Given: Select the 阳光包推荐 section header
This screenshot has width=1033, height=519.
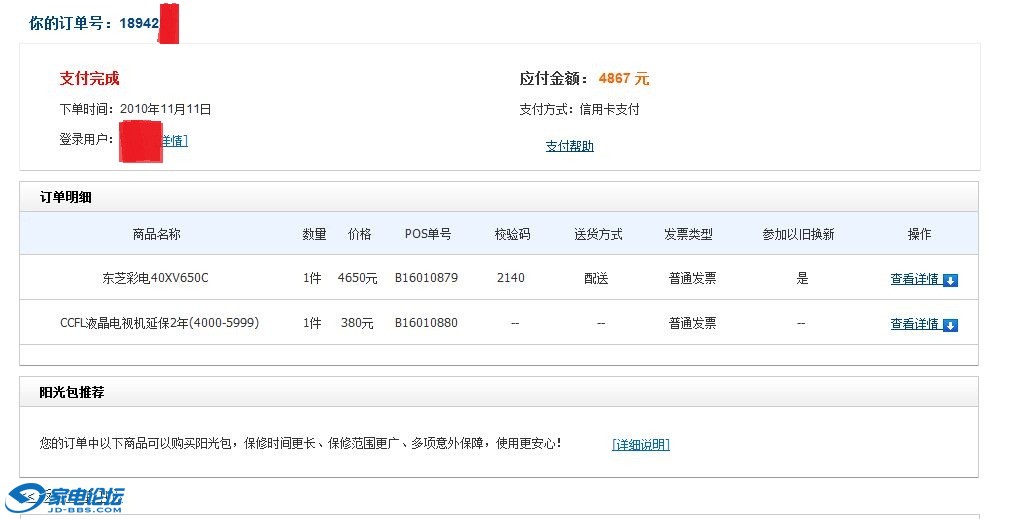Looking at the screenshot, I should 72,392.
